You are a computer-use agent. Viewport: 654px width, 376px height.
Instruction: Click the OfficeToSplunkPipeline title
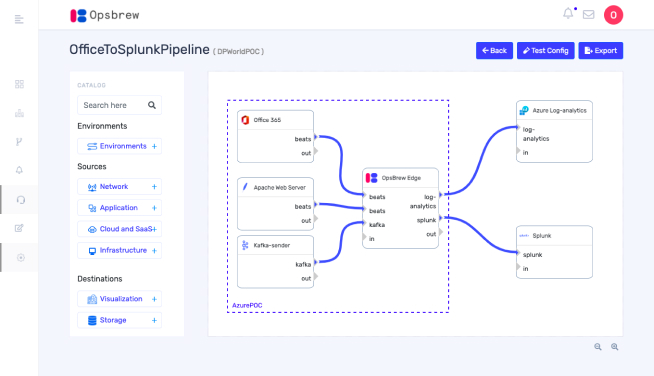click(139, 50)
